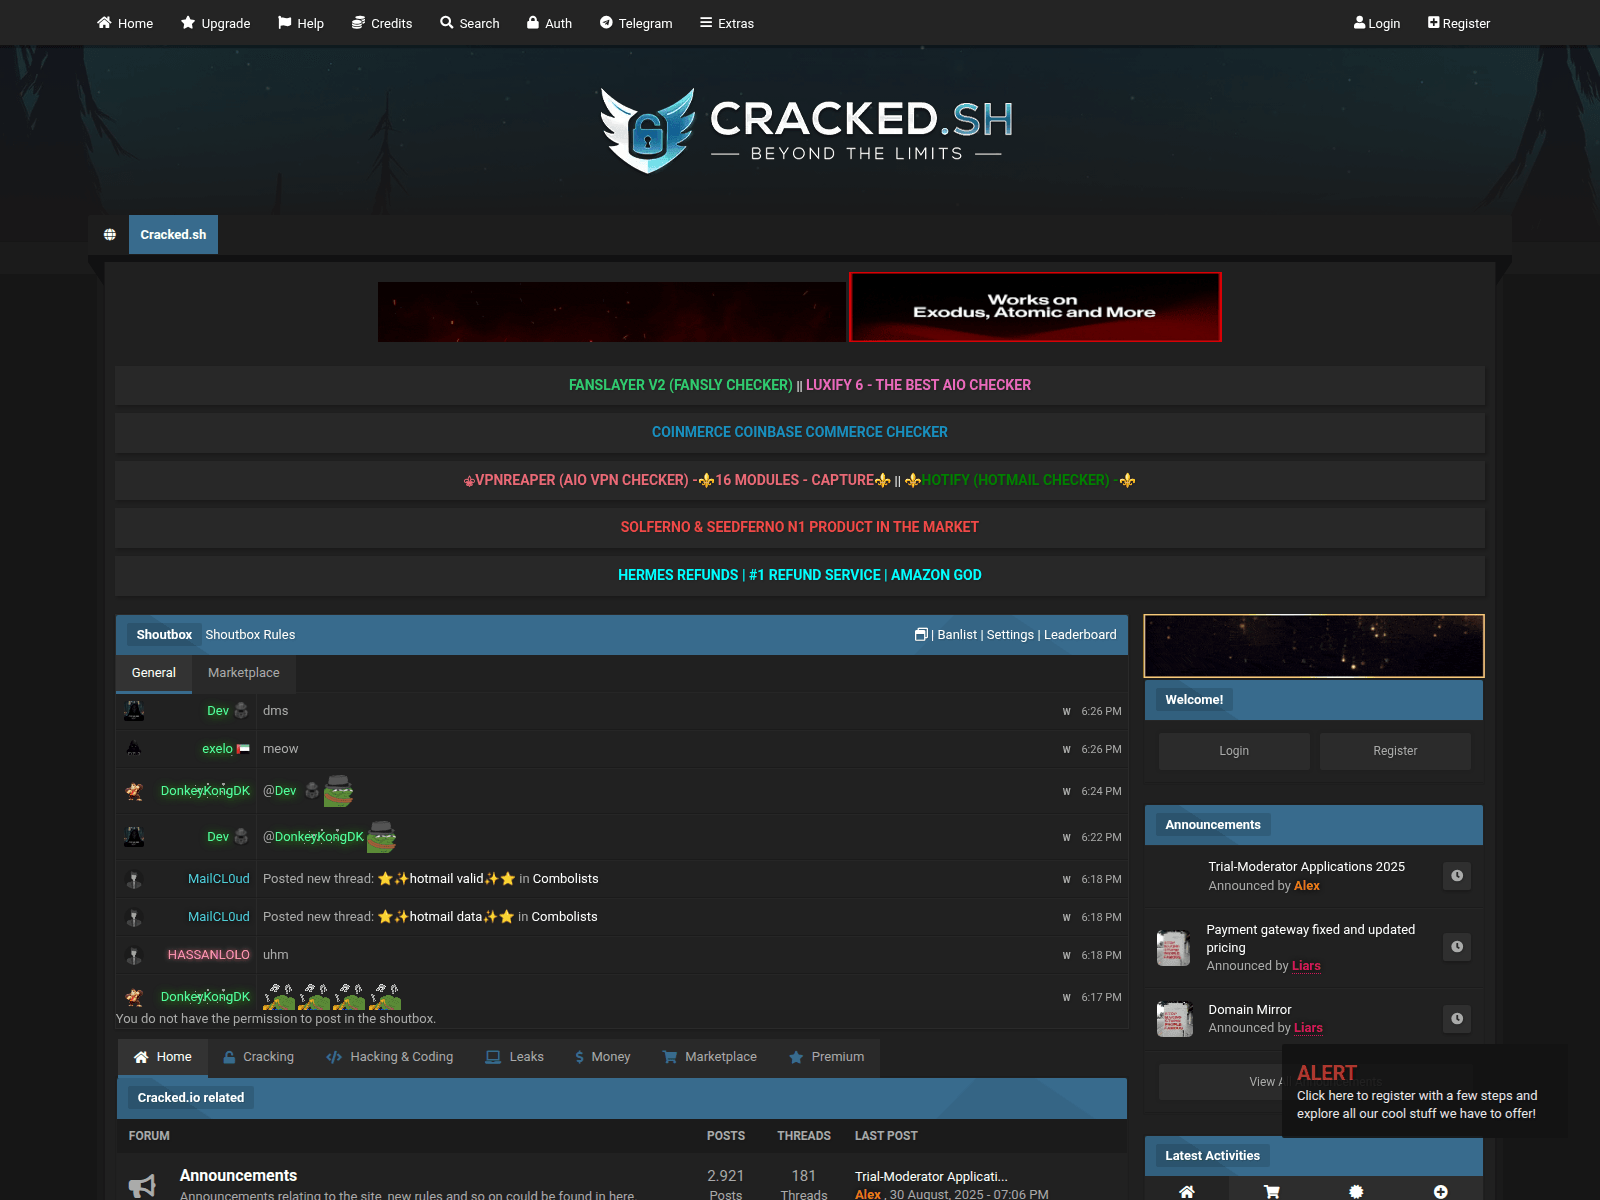Click clock icon for Payment gateway announcement
The image size is (1600, 1200).
pos(1457,947)
